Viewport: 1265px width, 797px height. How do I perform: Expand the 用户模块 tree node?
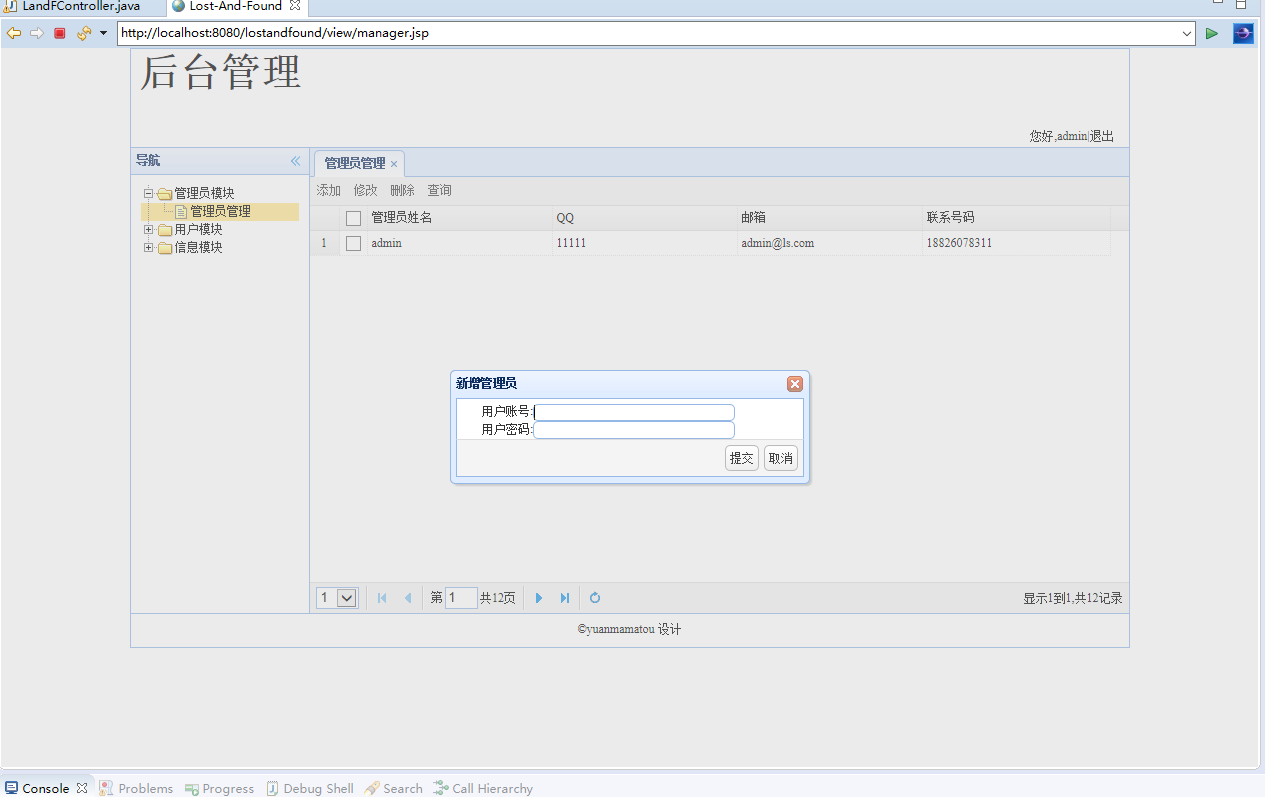point(148,229)
